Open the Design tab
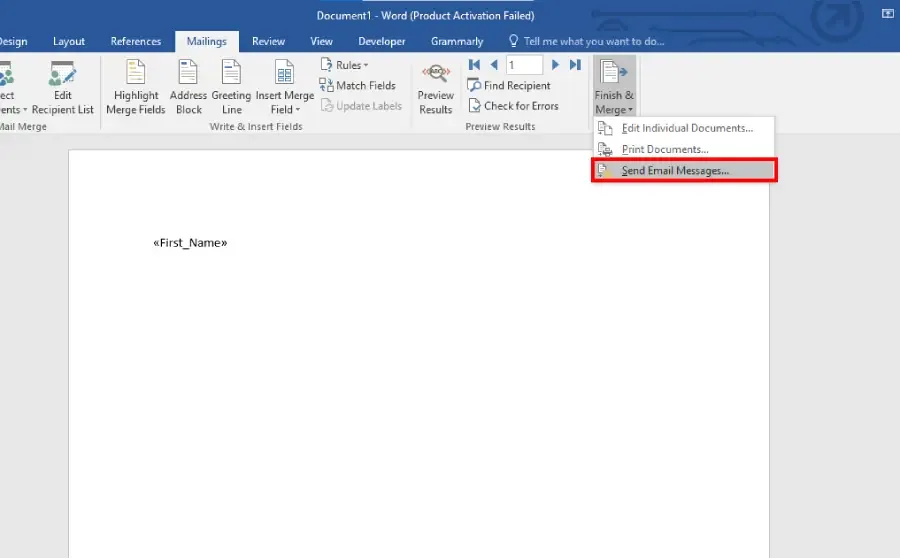Screen dimensions: 900x558 click(x=13, y=41)
